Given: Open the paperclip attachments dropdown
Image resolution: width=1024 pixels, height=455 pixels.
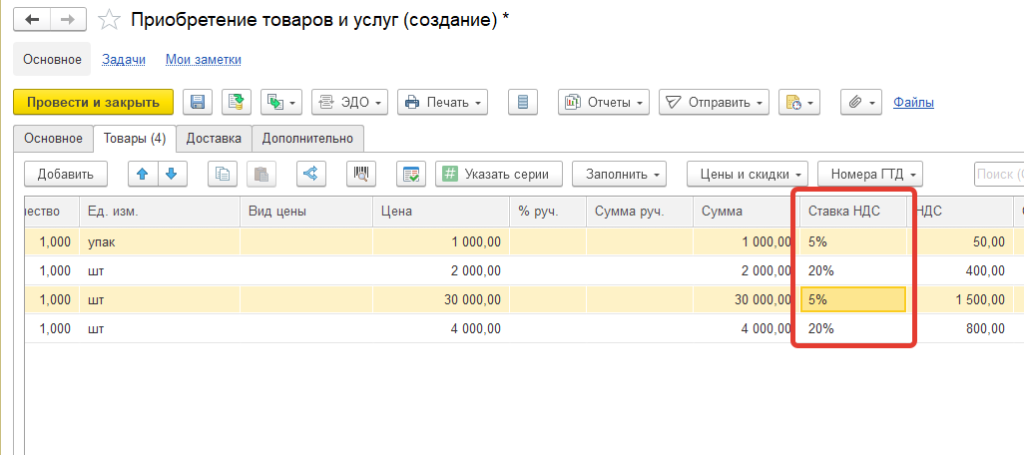Looking at the screenshot, I should [861, 102].
